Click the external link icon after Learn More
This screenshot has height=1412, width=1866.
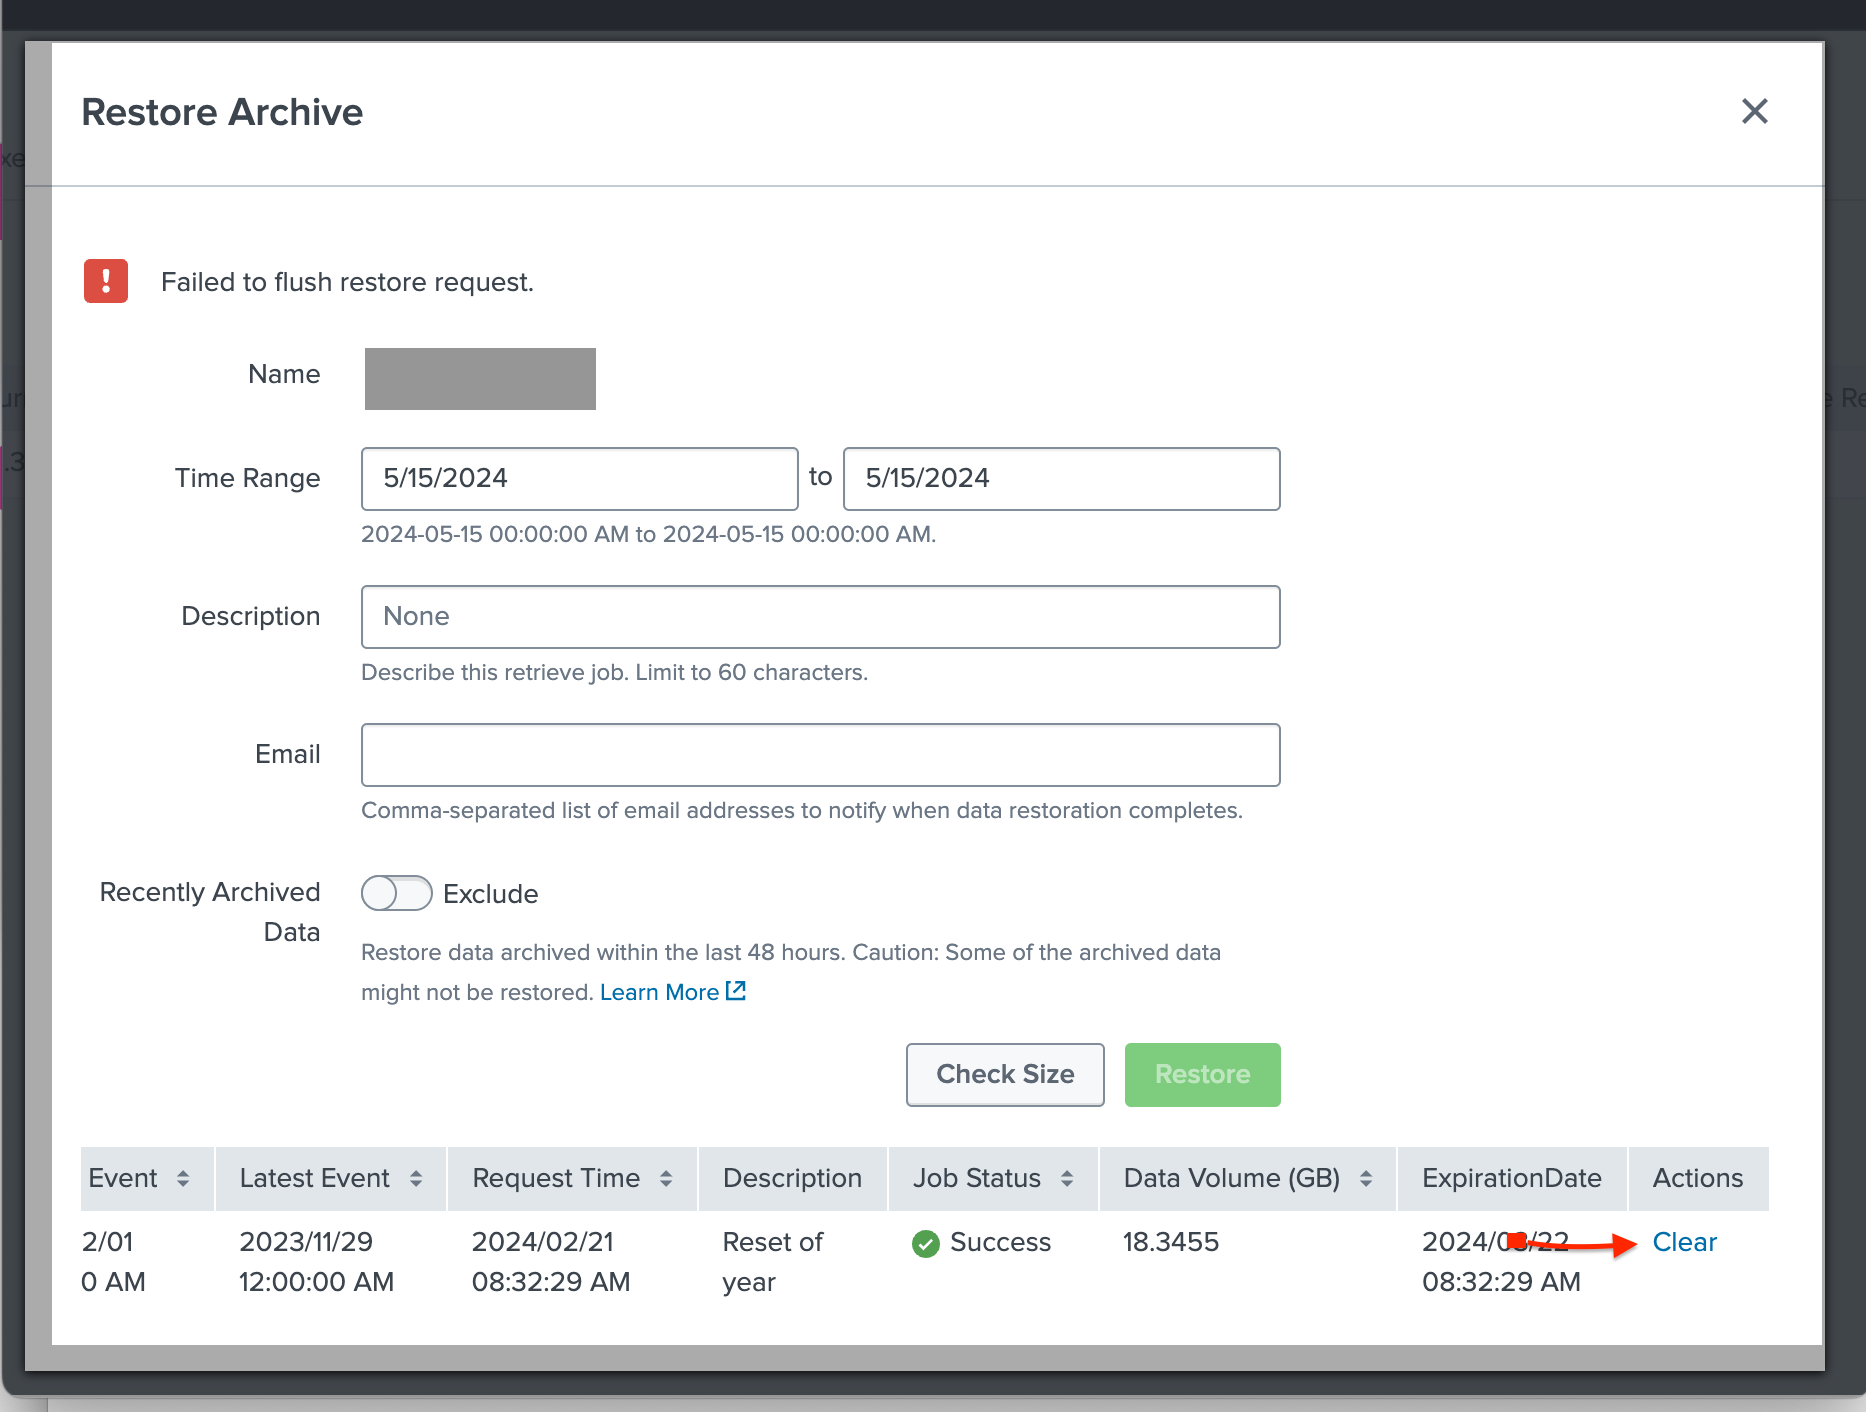736,990
